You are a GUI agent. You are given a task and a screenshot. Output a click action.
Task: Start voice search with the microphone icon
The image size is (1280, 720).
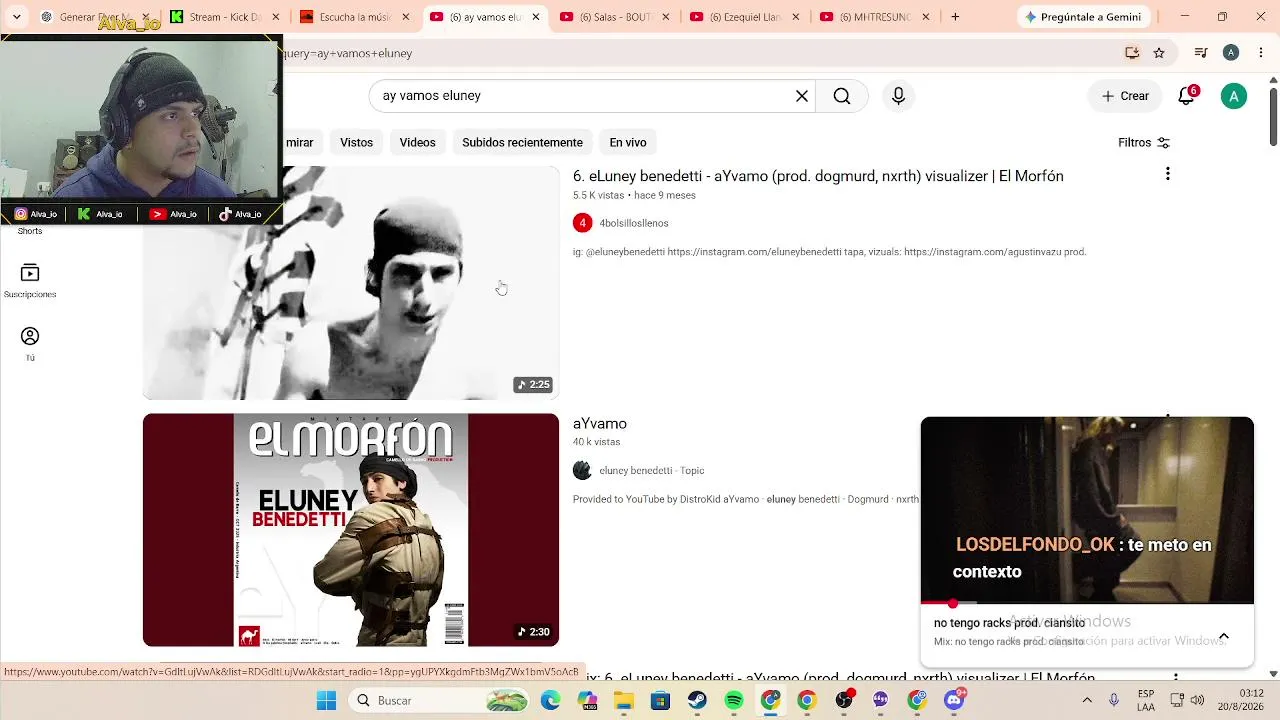tap(898, 96)
